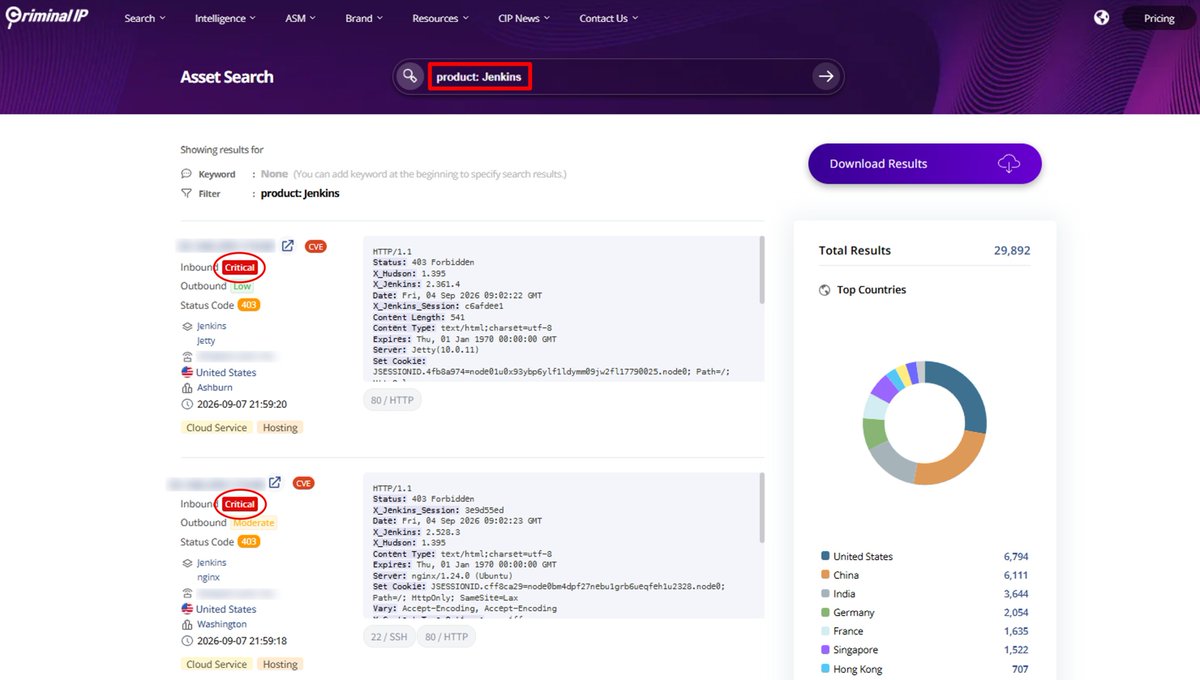Open the Pricing page
1200x680 pixels.
point(1159,18)
